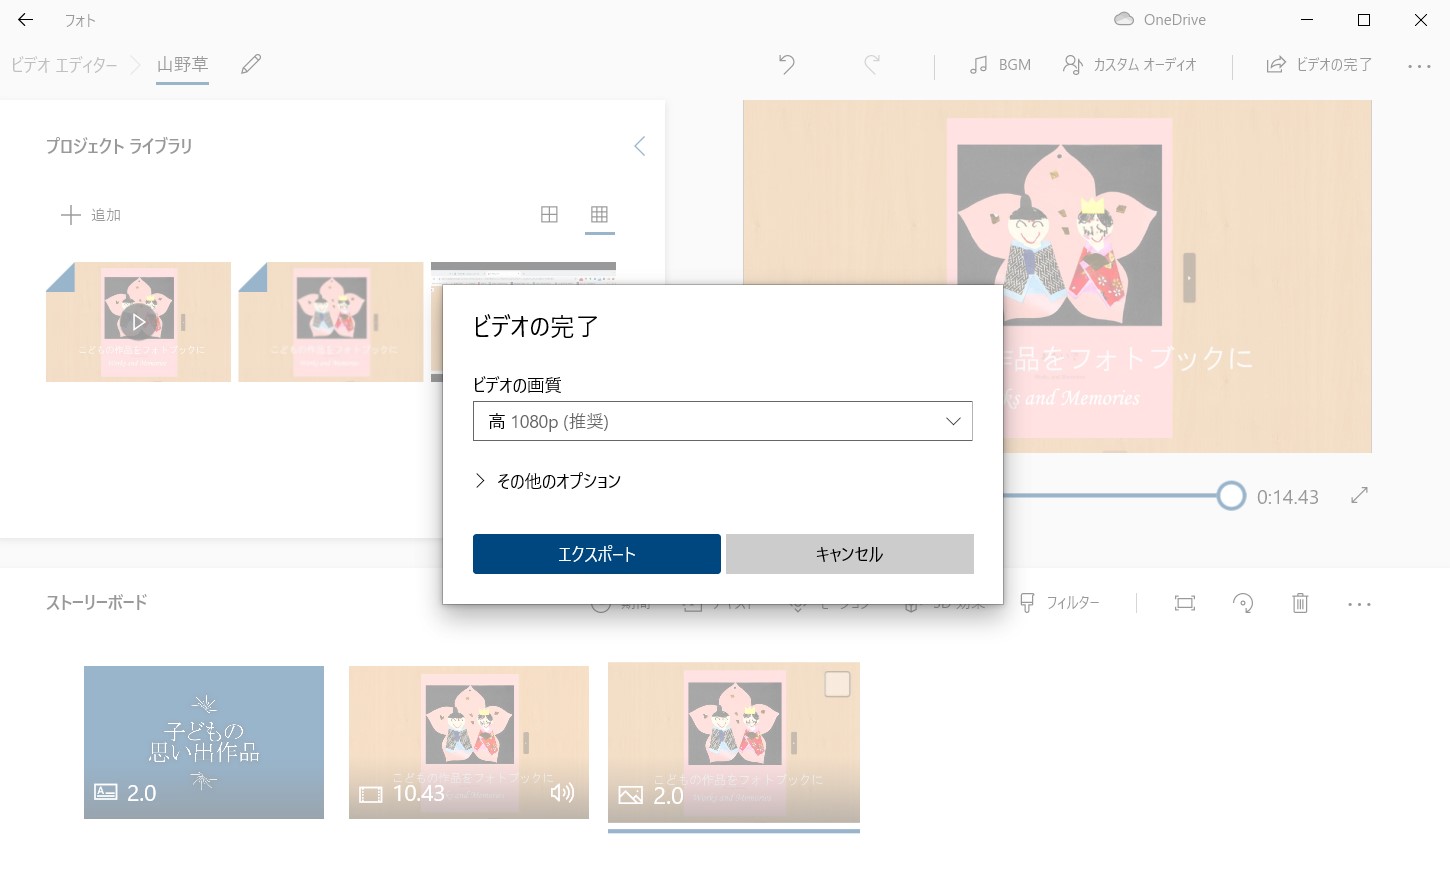Click the preview seek slider handle

[1231, 496]
